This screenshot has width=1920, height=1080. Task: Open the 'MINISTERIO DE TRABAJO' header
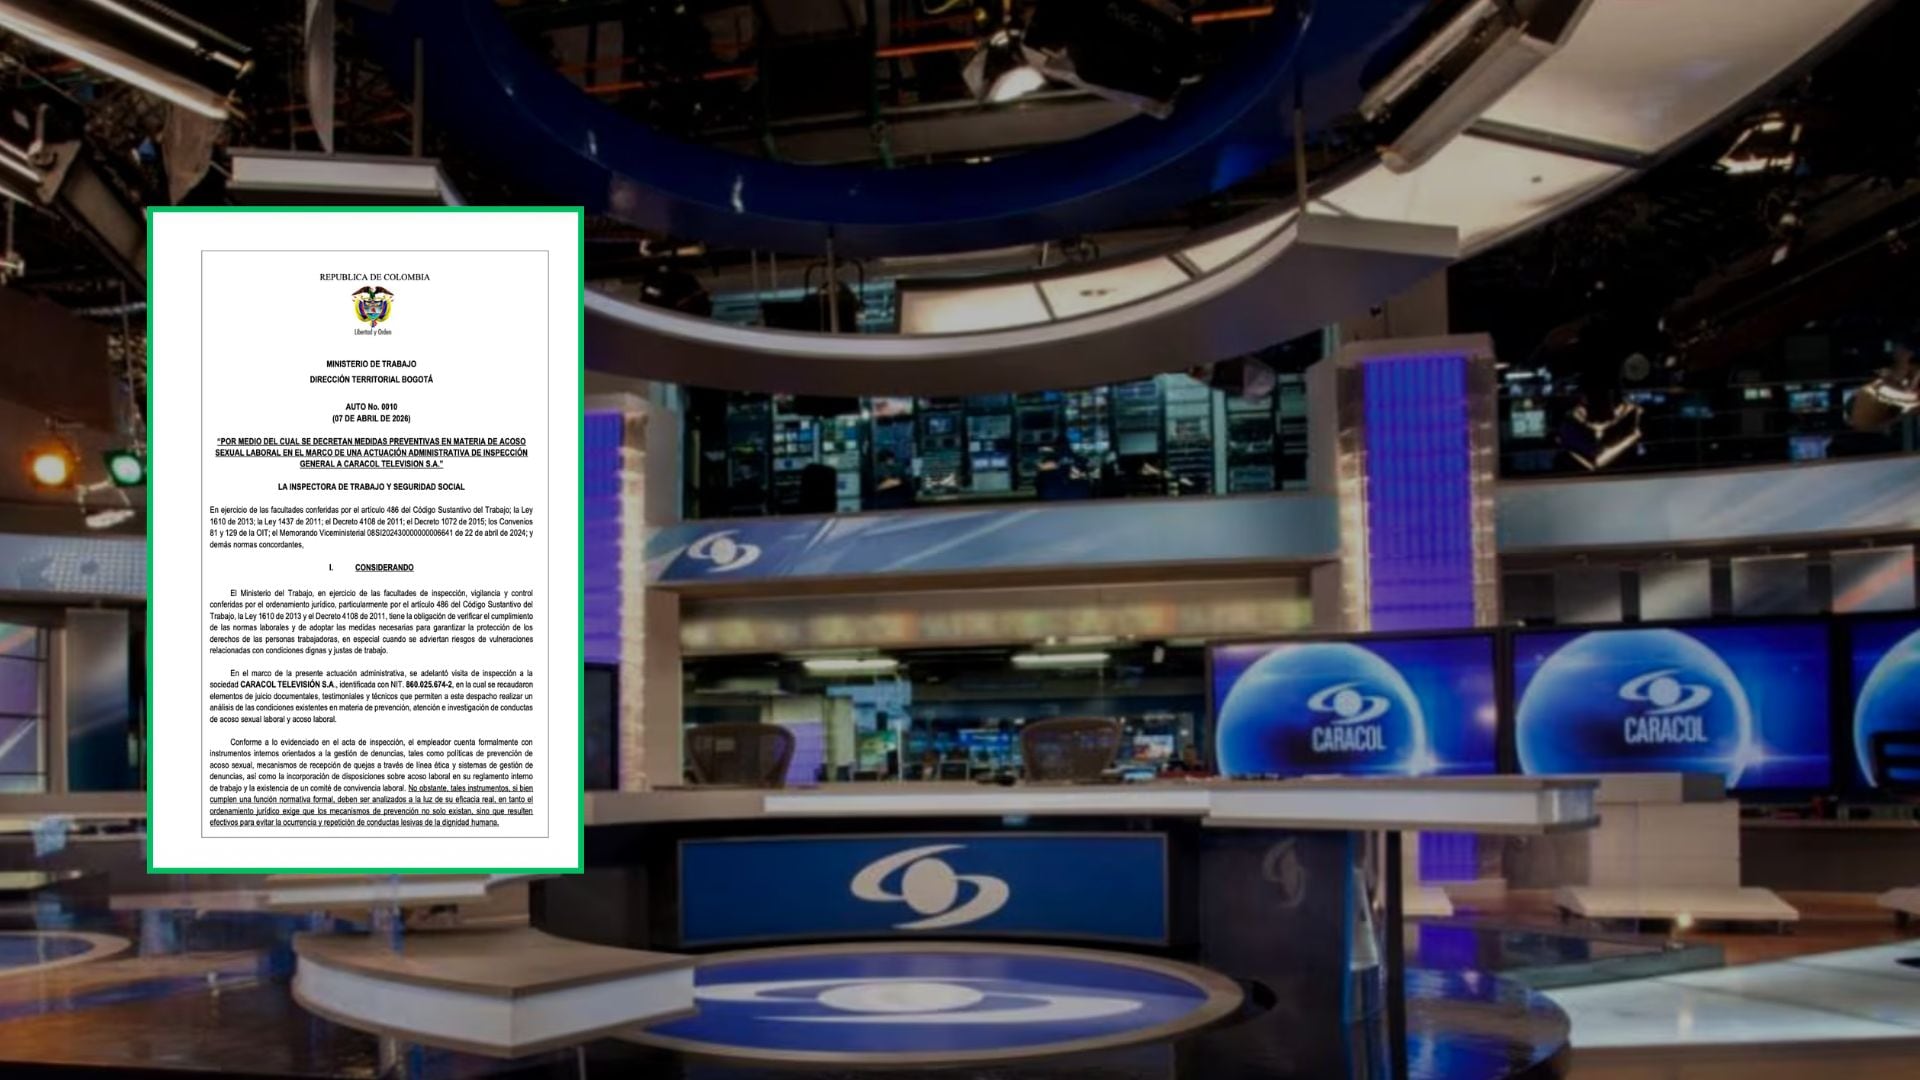coord(372,363)
